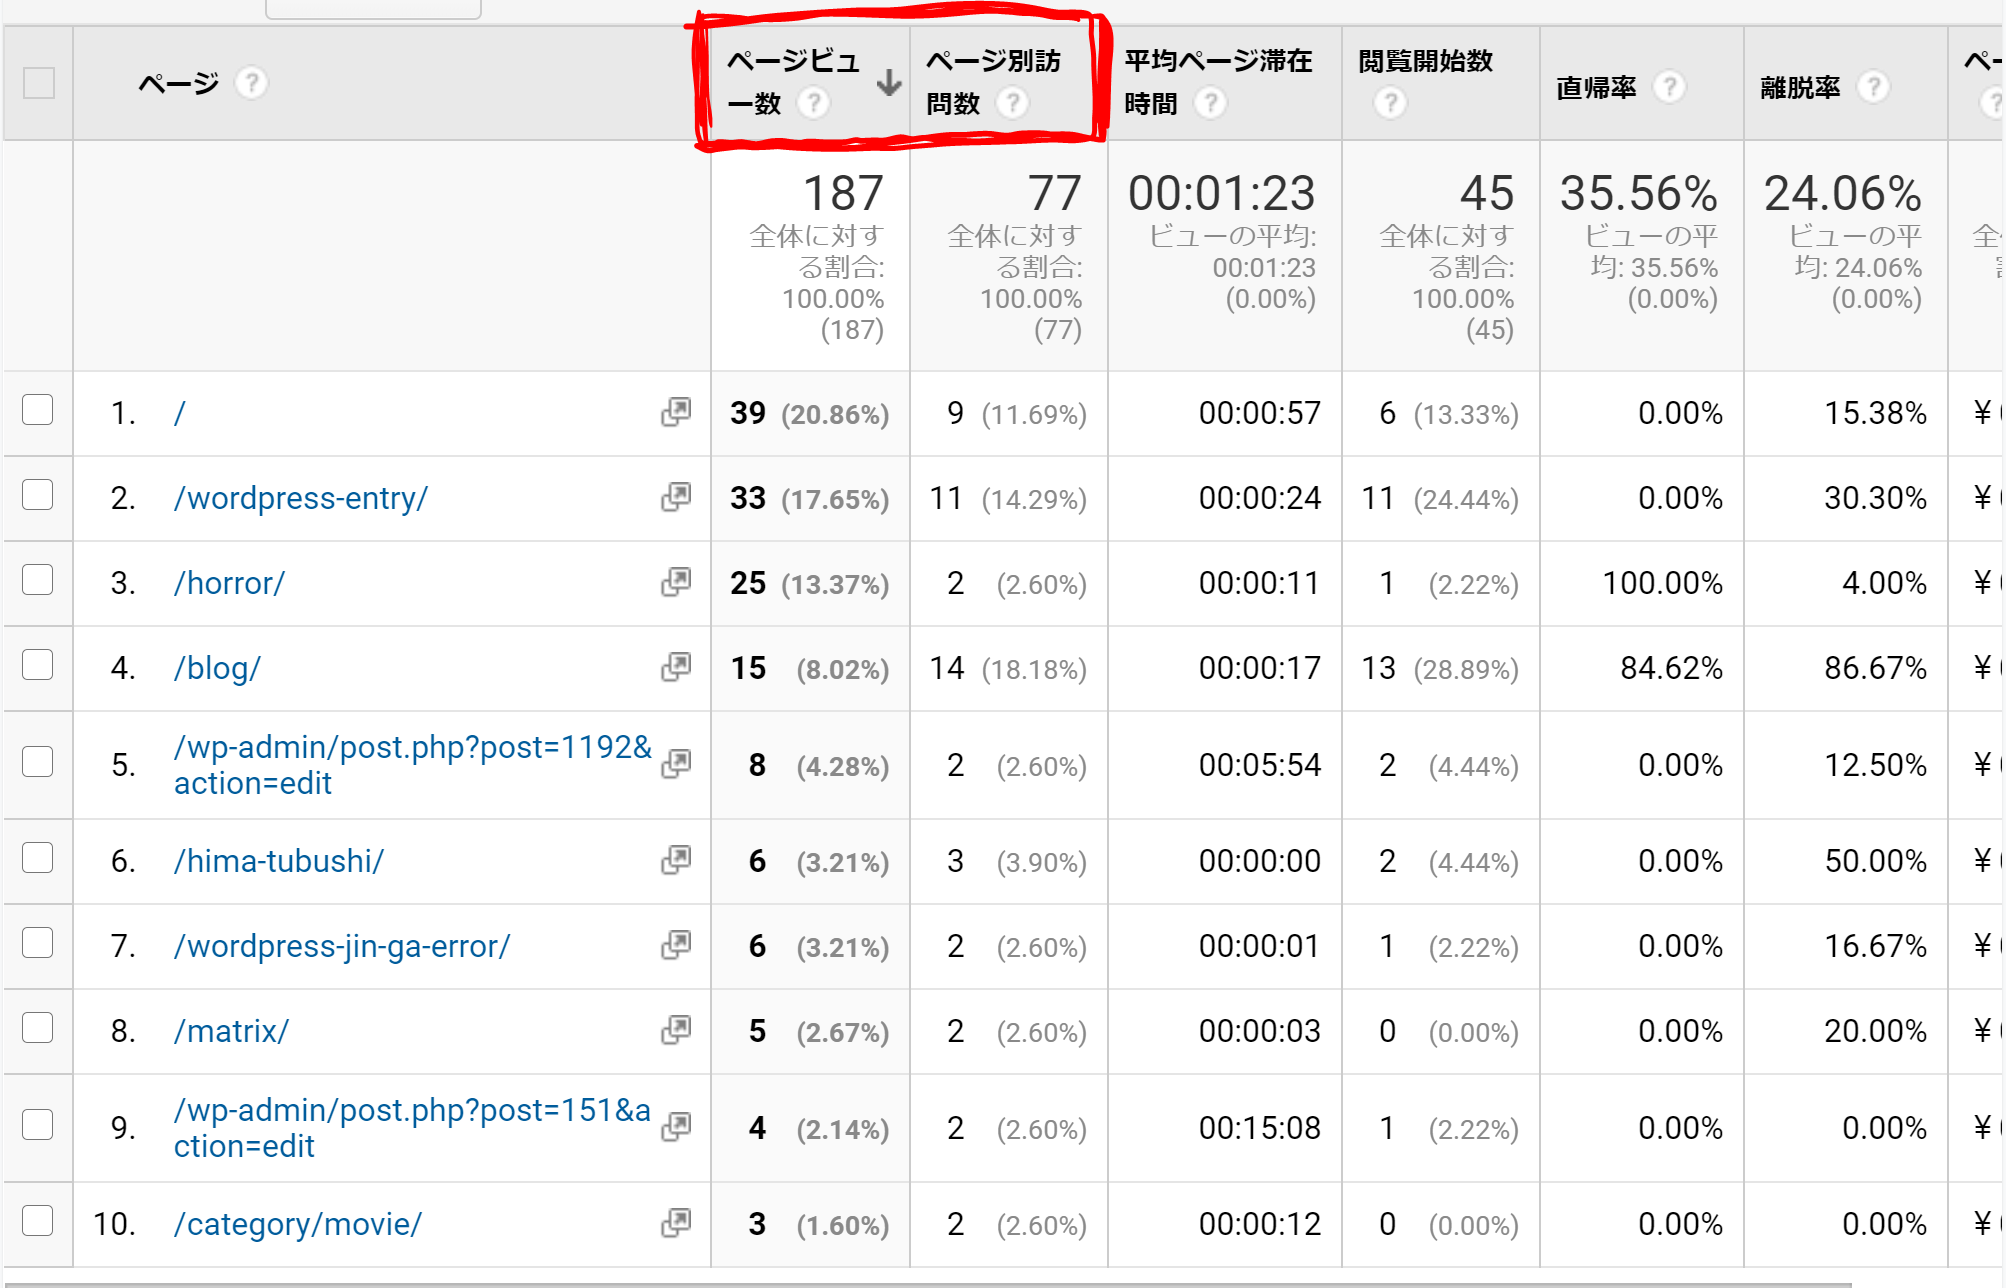Screen dimensions: 2006x1288
Task: Click total unique pageviews value 77
Action: 1054,193
